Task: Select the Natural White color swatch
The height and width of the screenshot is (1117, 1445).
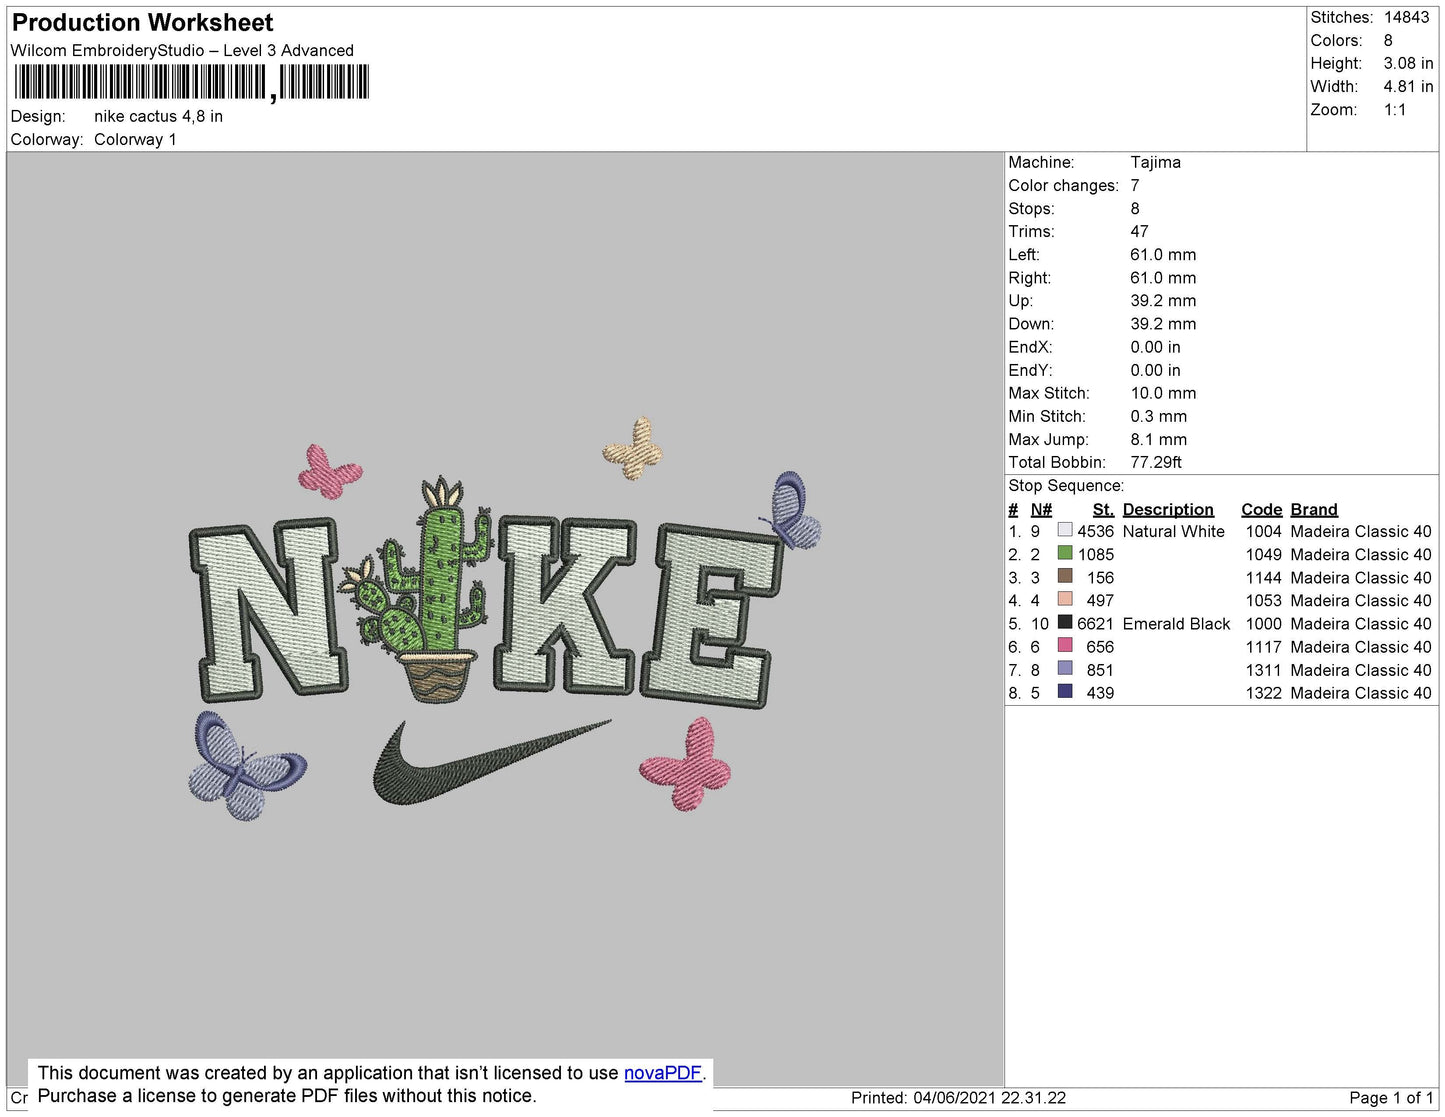Action: (x=1065, y=530)
